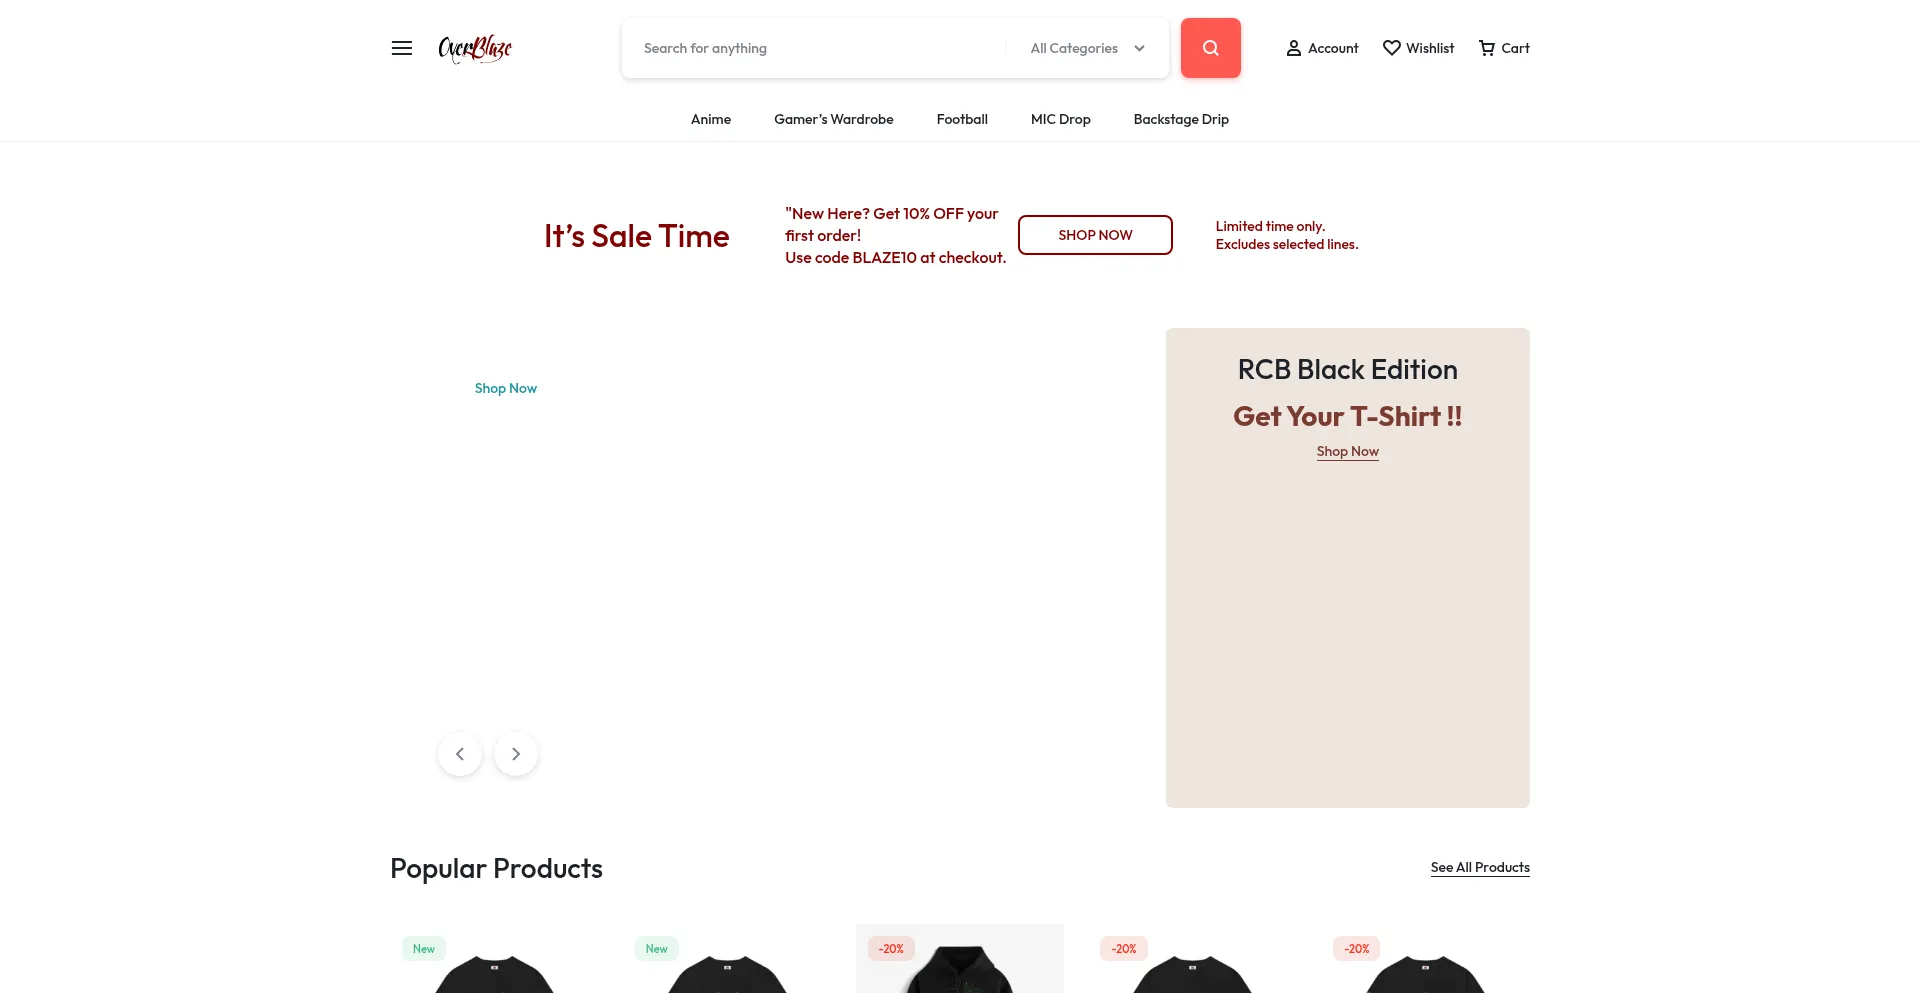Open the See All Products link
Screen dimensions: 1920x993
[x=1480, y=867]
